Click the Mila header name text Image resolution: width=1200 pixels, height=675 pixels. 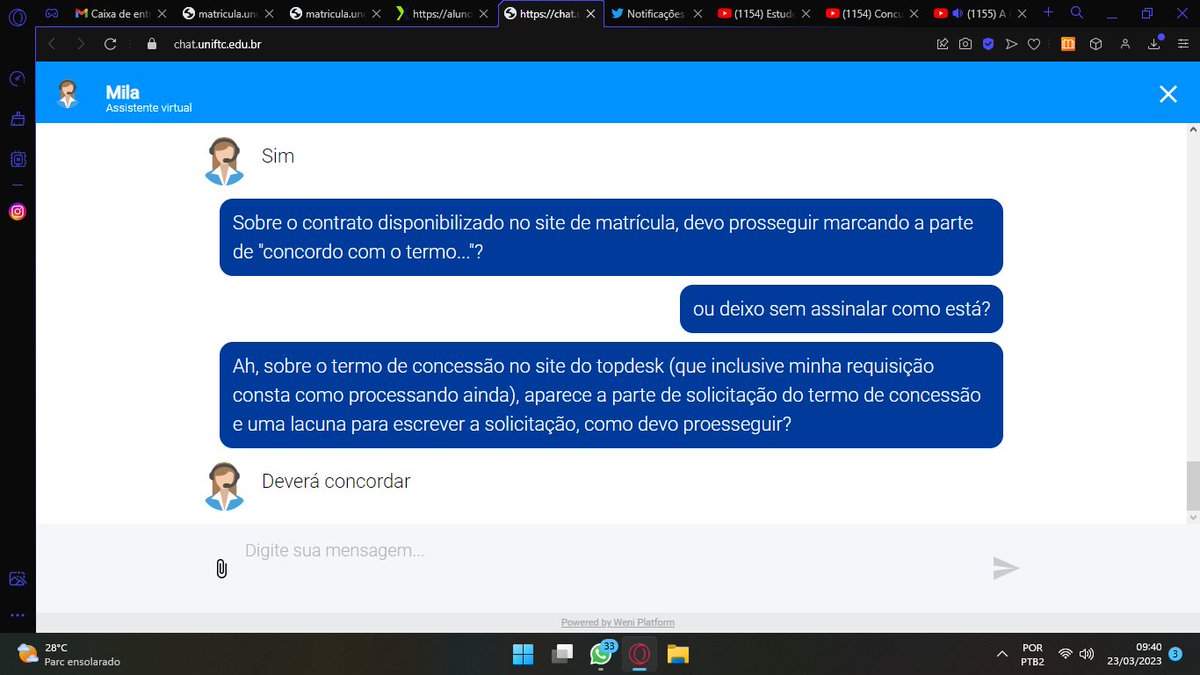[123, 92]
